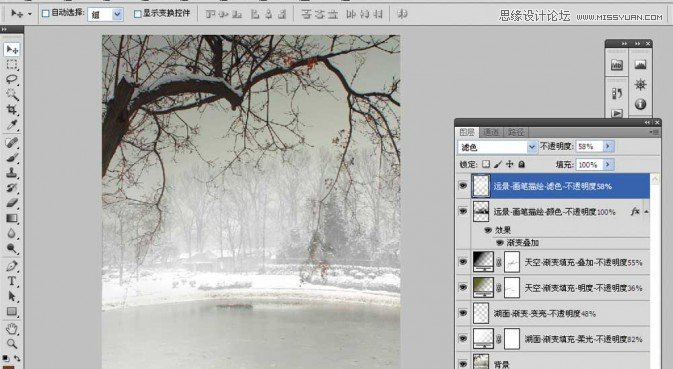Hide the selected 滤色 58% layer
This screenshot has width=673, height=369.
(x=463, y=186)
